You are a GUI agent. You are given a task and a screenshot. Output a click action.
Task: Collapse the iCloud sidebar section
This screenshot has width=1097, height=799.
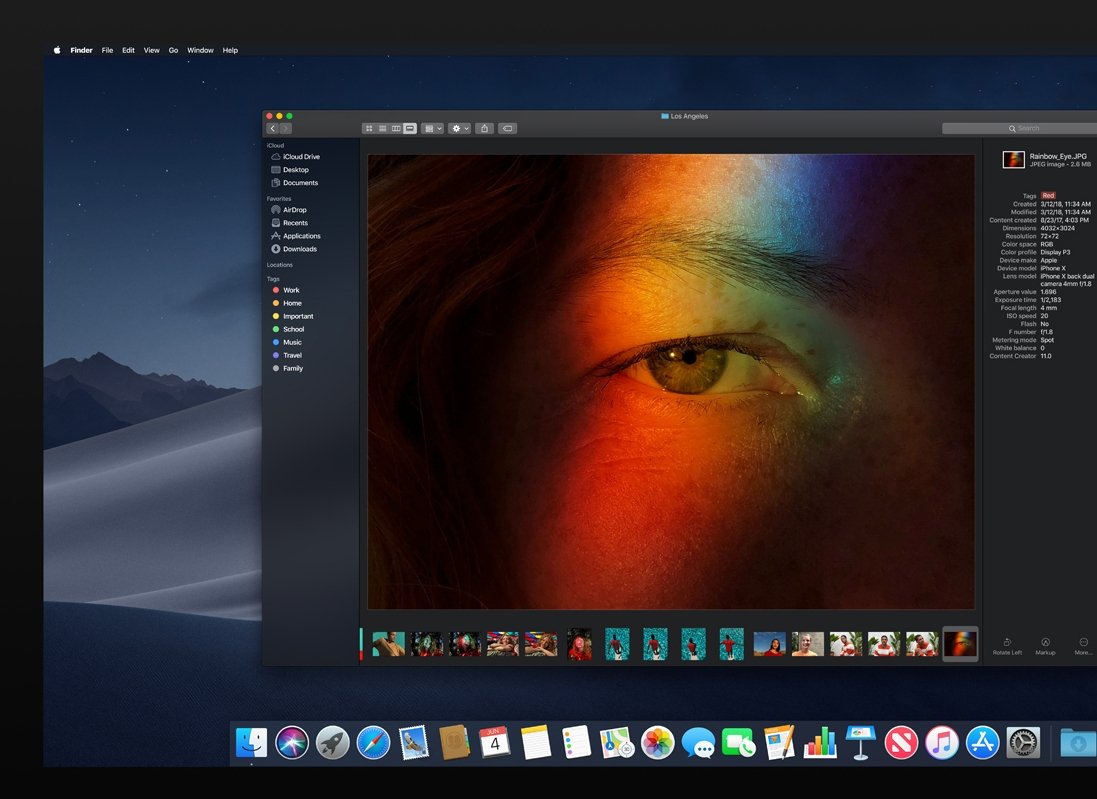pyautogui.click(x=275, y=146)
